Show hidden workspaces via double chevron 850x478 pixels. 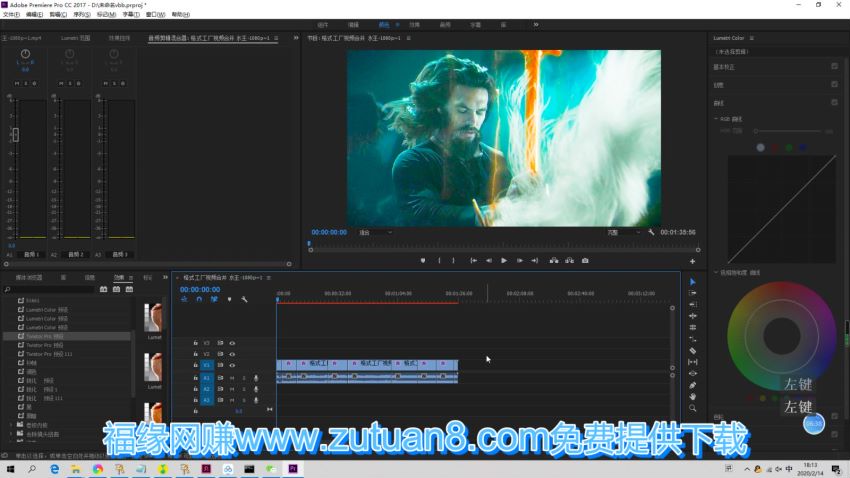coord(536,24)
